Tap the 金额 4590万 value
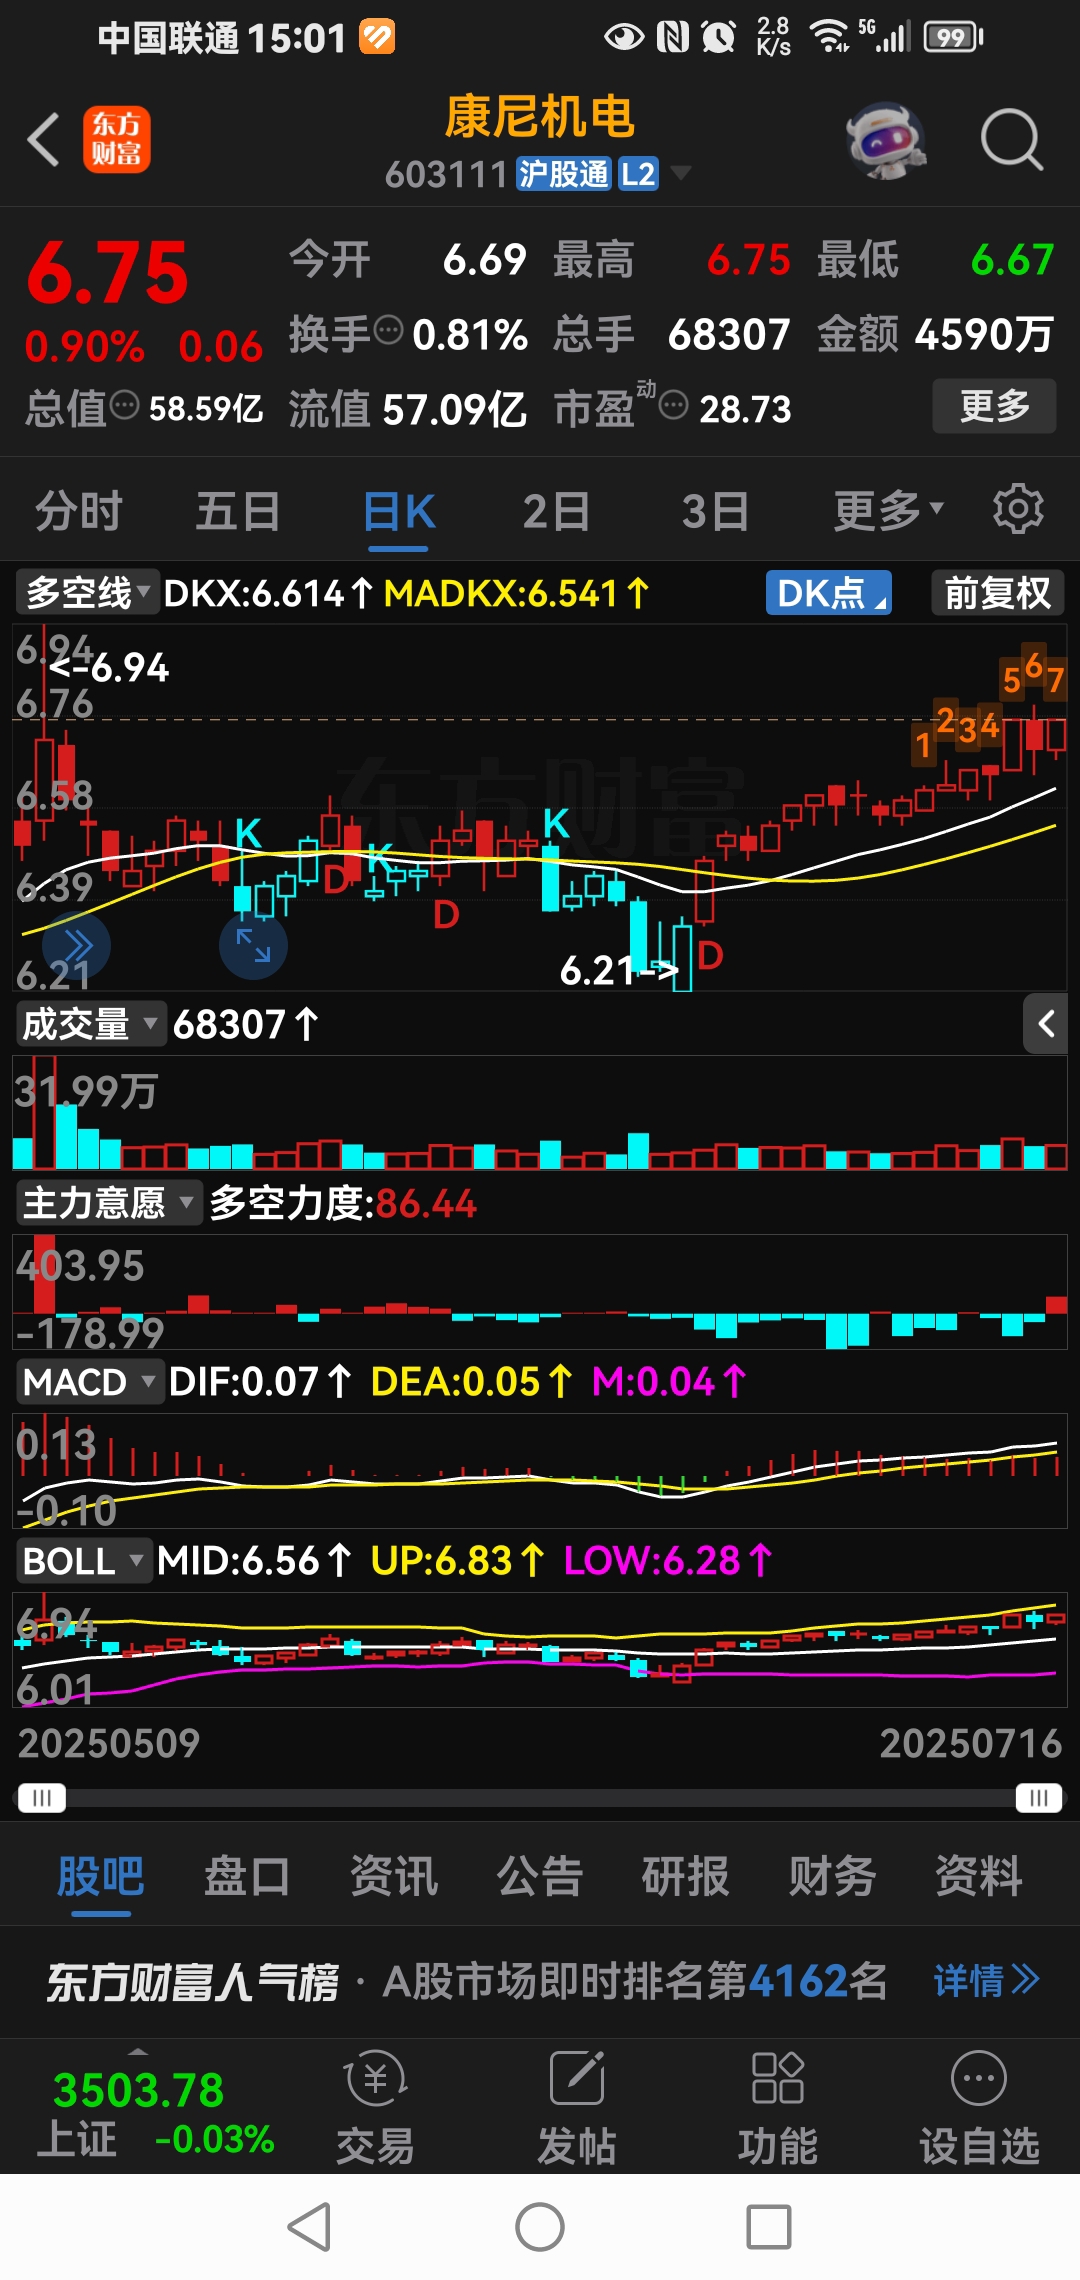The height and width of the screenshot is (2280, 1080). [936, 333]
